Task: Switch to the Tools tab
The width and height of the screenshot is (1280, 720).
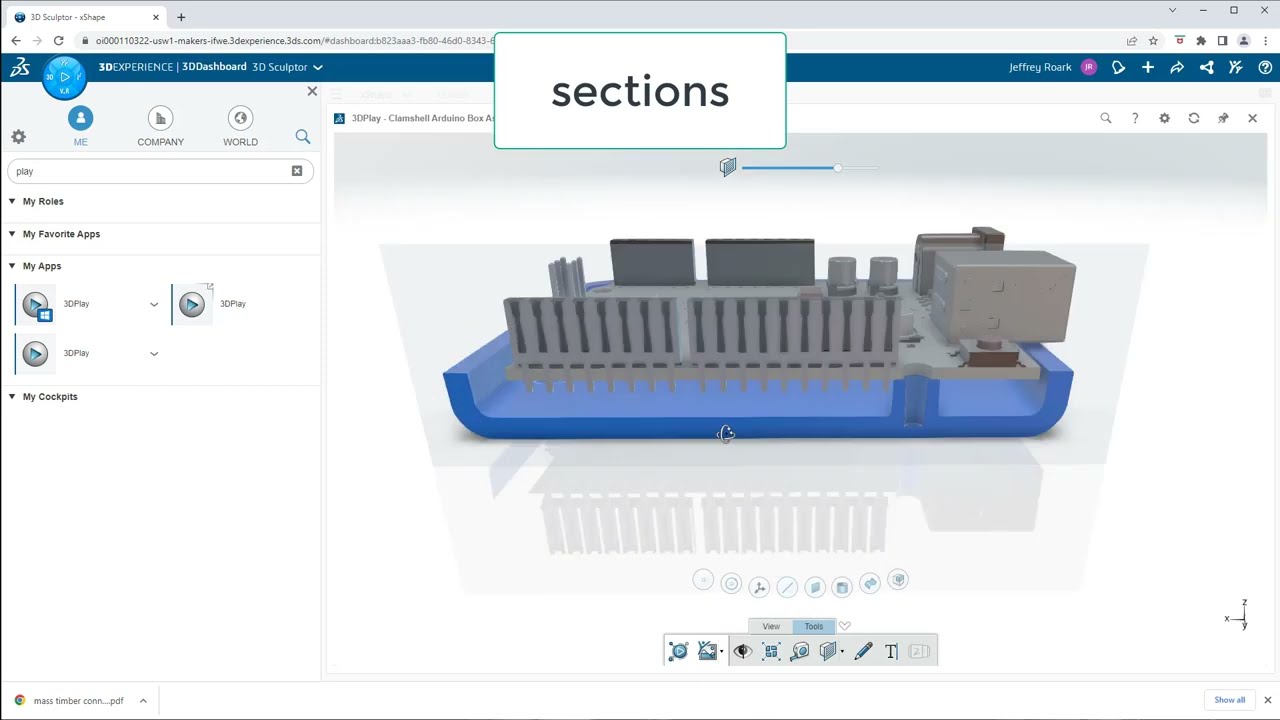Action: 814,626
